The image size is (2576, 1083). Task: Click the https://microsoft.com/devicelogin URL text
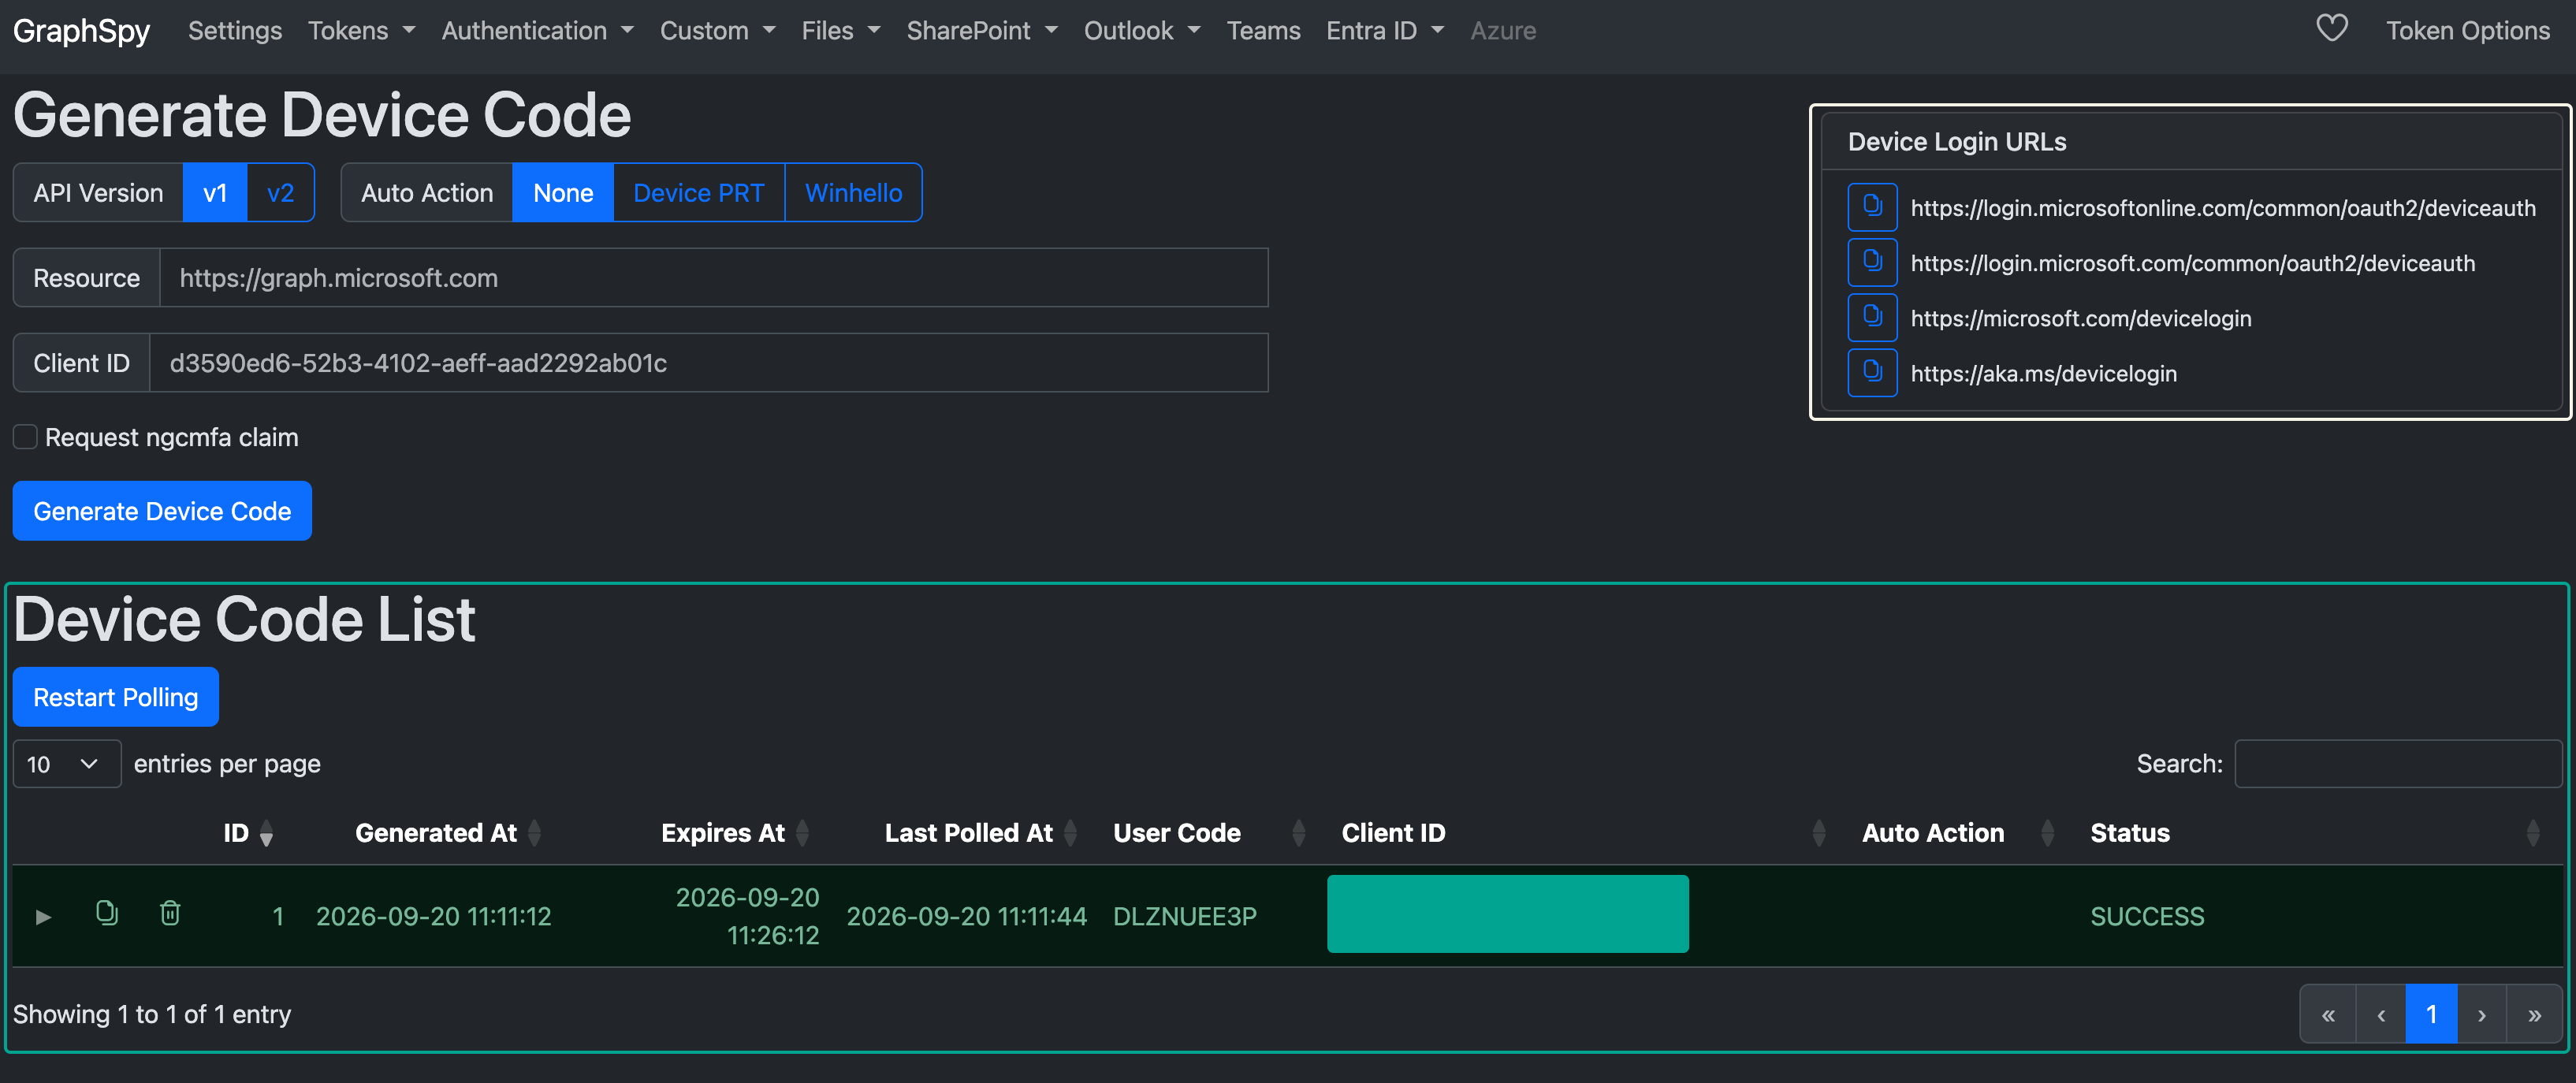(2080, 318)
